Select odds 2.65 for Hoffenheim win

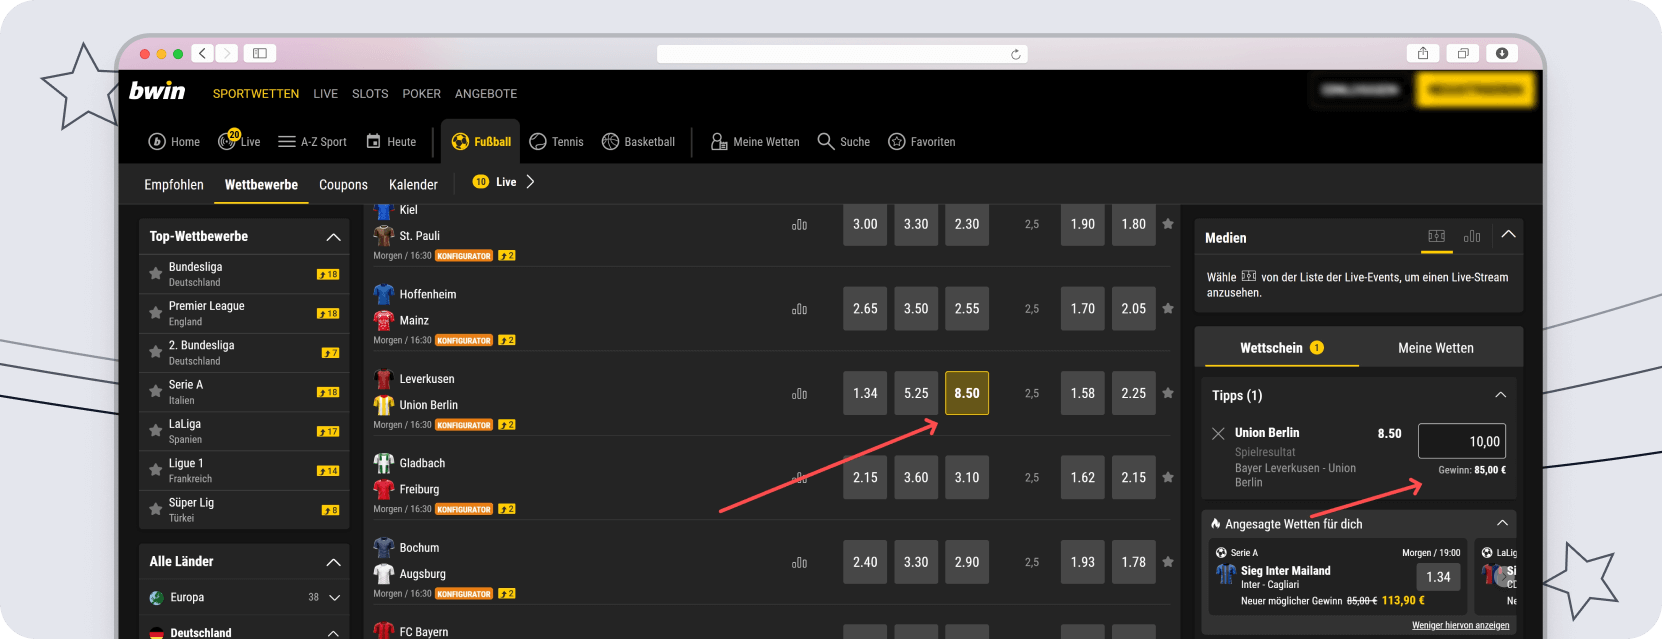coord(865,309)
